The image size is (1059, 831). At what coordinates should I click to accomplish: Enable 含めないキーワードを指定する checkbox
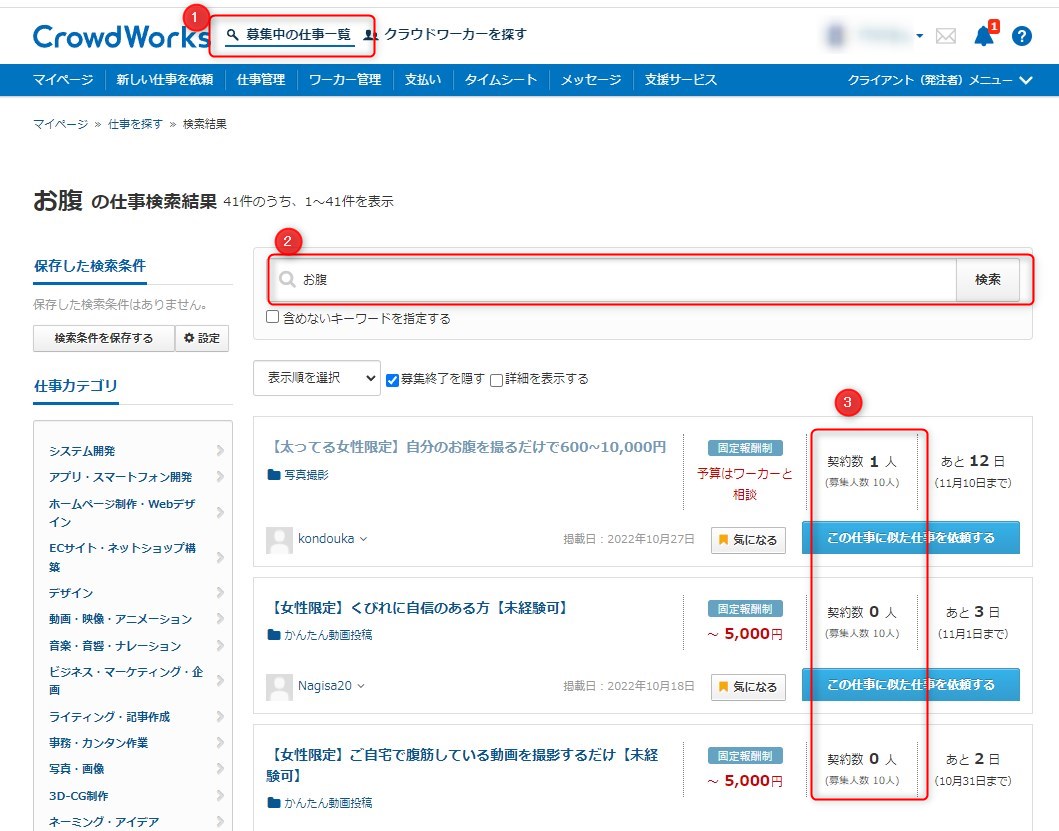pyautogui.click(x=273, y=318)
